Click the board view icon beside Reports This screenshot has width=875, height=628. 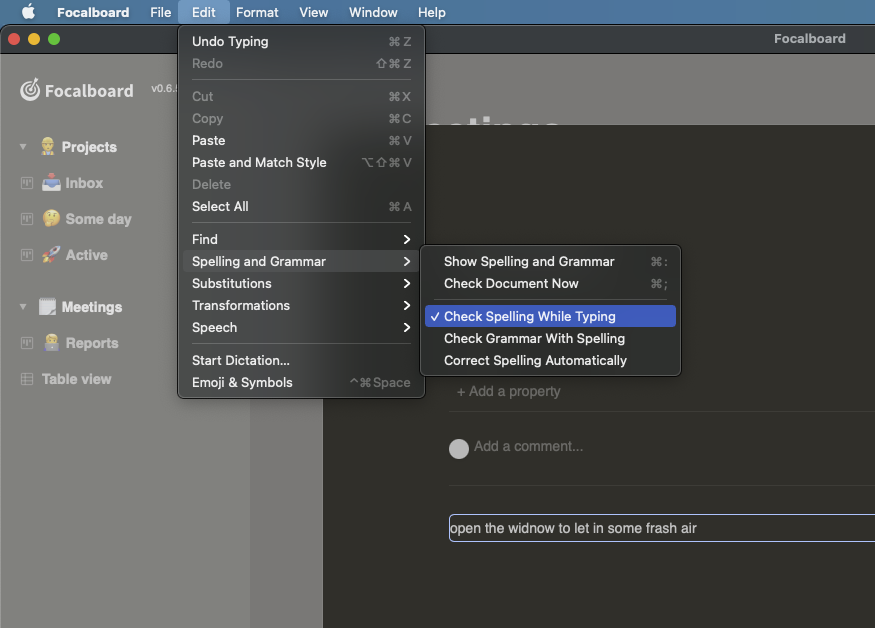point(27,343)
